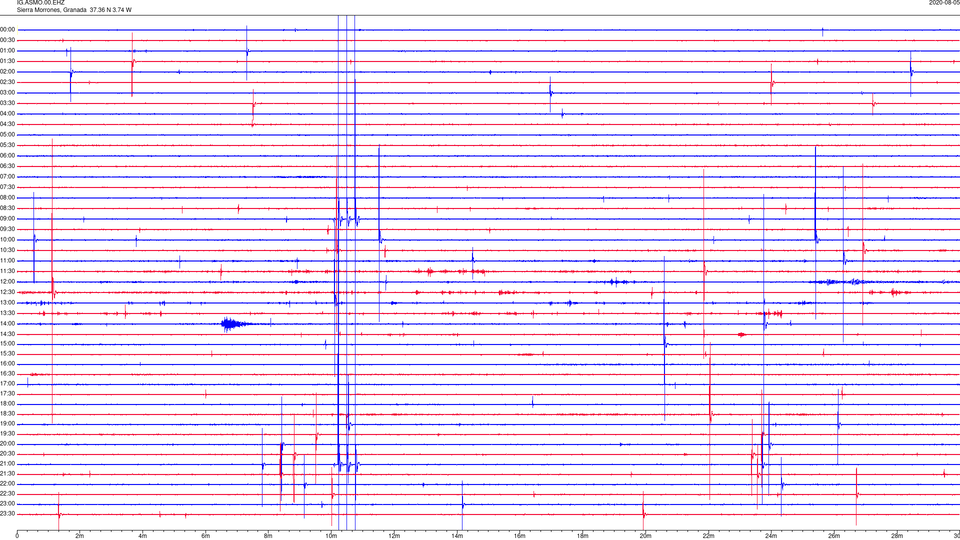Click the 10m minute axis tick

pos(331,536)
